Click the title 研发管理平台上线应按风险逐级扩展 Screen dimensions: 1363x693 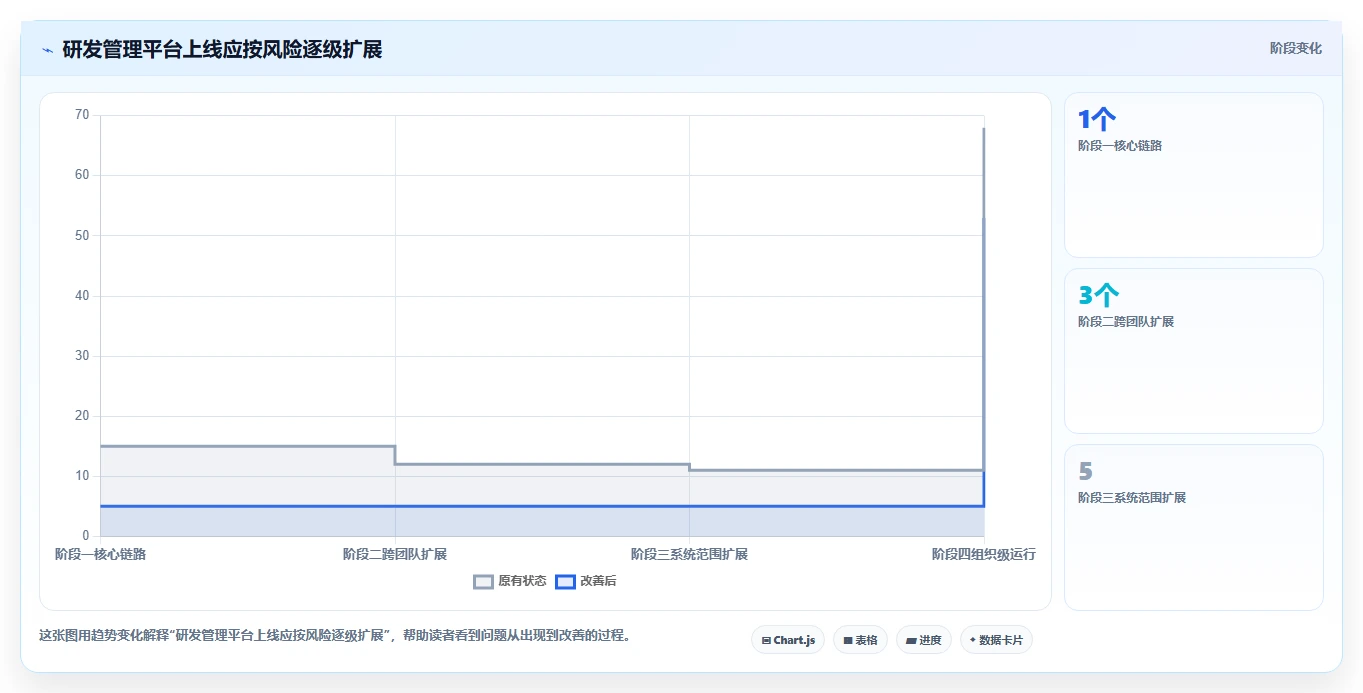222,49
